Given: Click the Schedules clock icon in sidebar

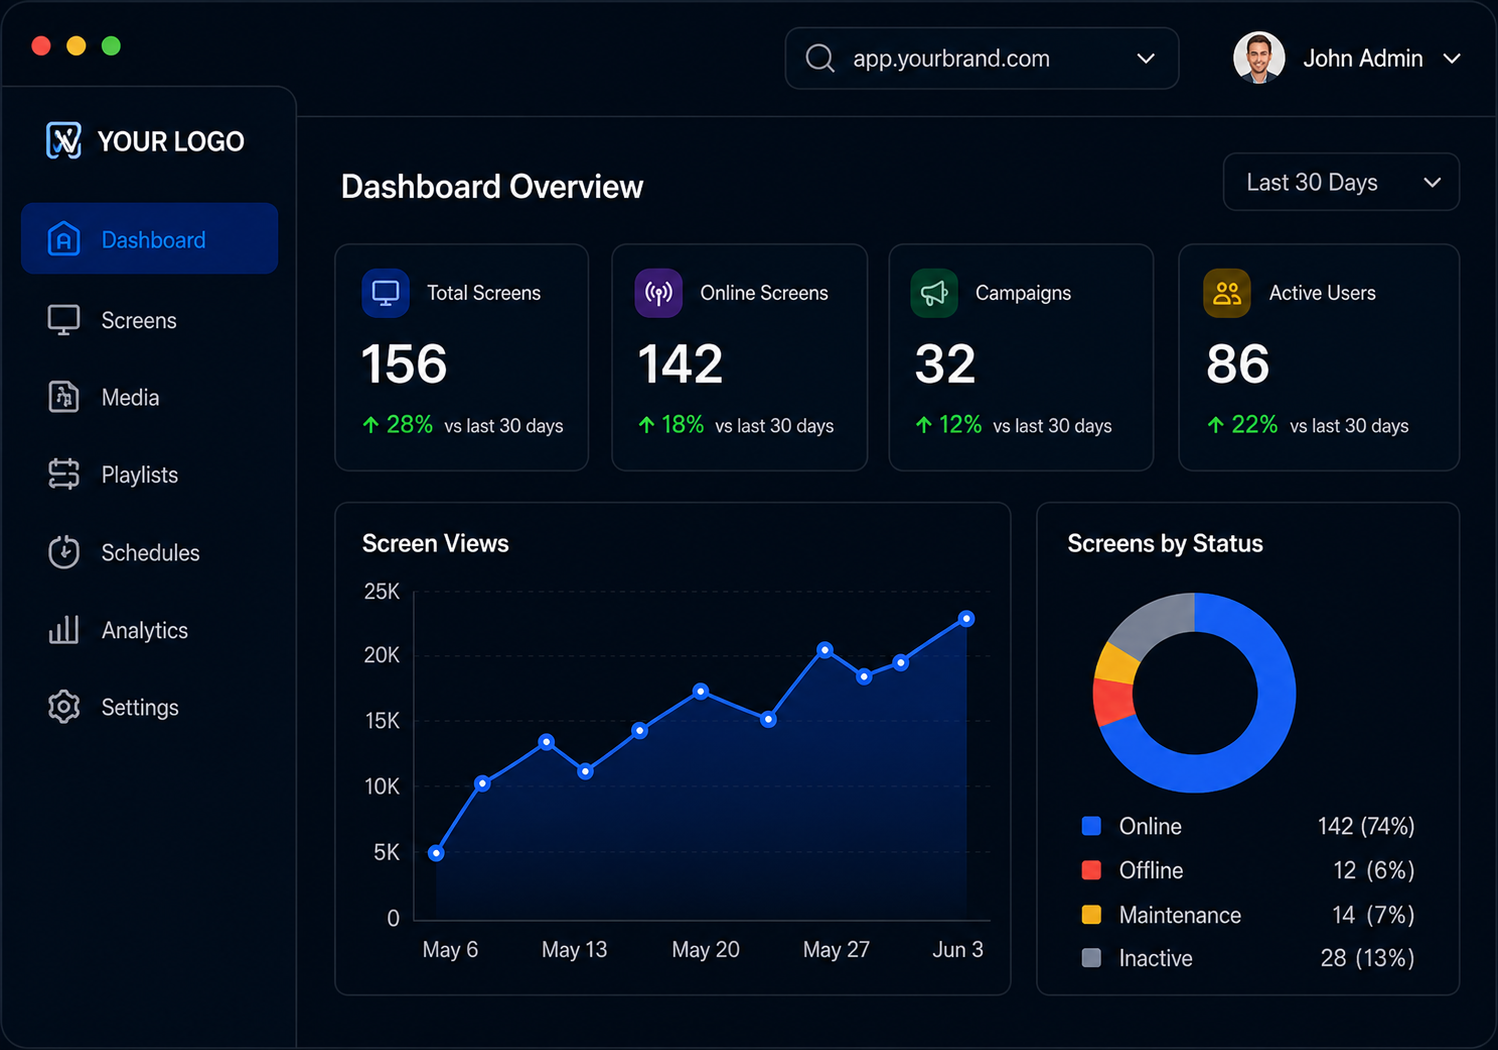Looking at the screenshot, I should 64,552.
